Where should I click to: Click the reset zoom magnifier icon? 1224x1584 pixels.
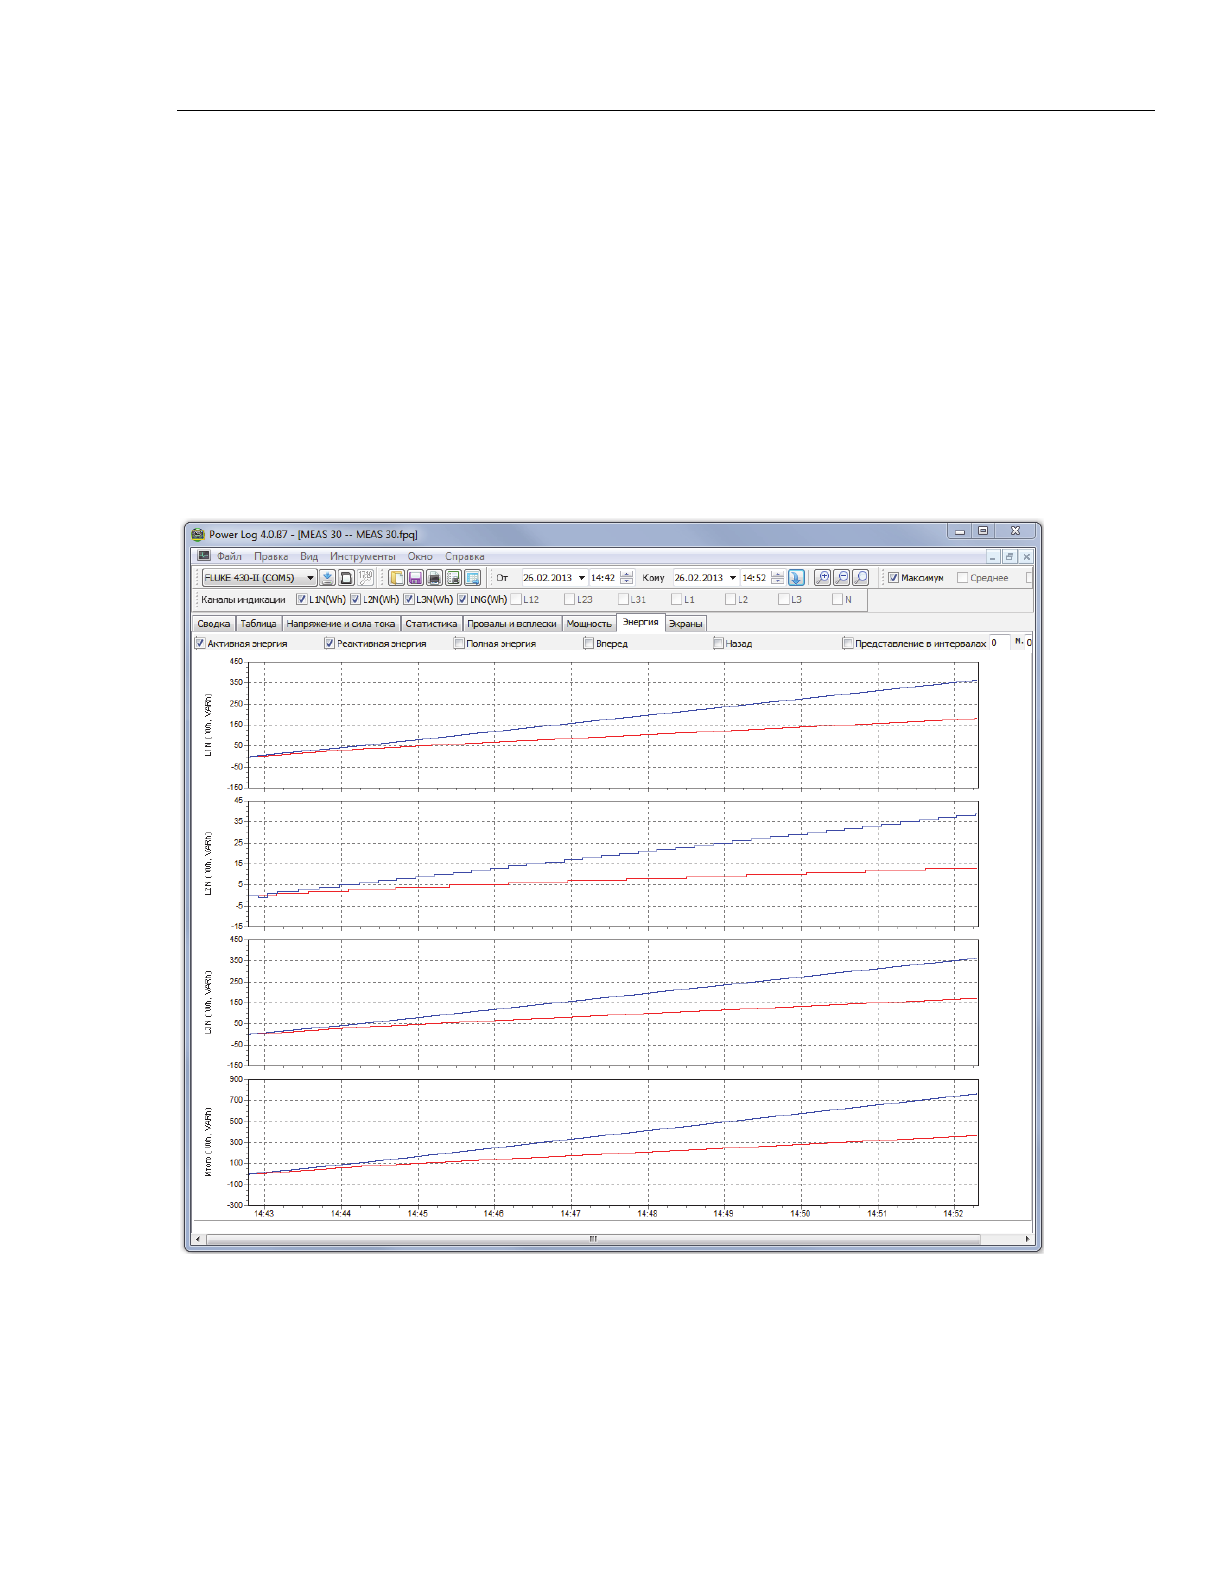(860, 578)
